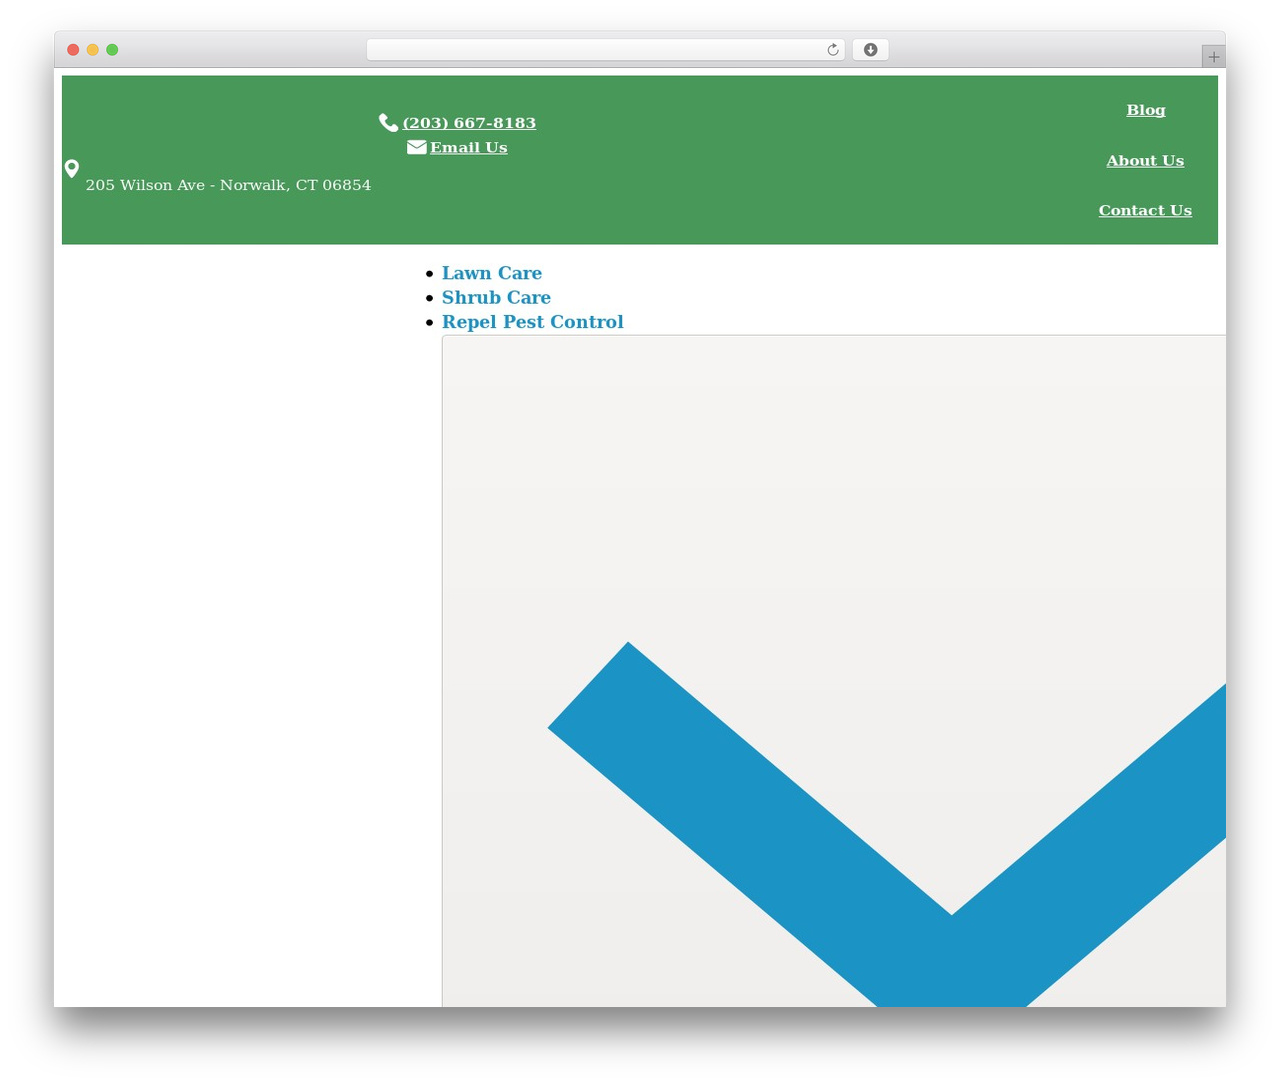Click the large blue chevron graphic
The height and width of the screenshot is (1084, 1280).
pyautogui.click(x=887, y=824)
